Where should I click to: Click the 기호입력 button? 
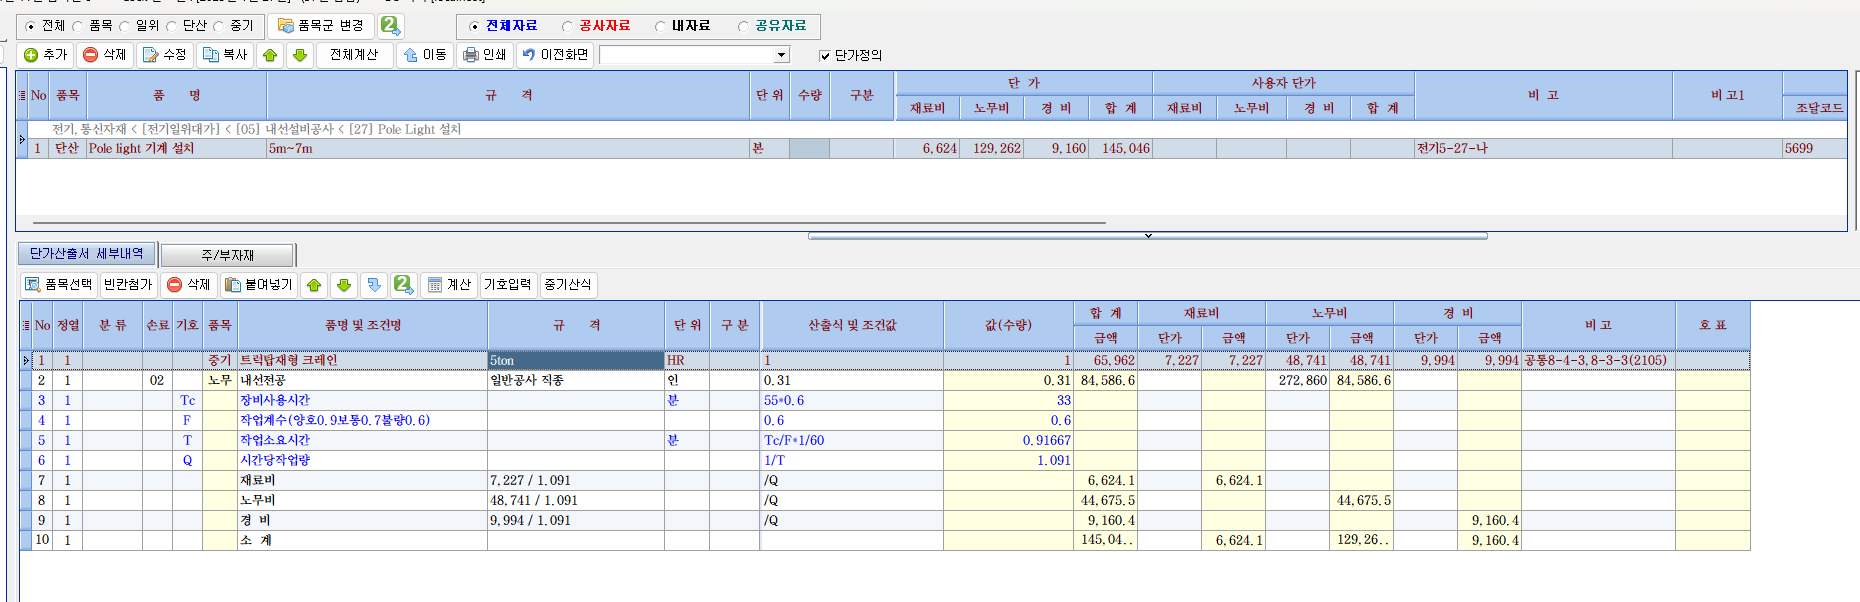point(508,285)
